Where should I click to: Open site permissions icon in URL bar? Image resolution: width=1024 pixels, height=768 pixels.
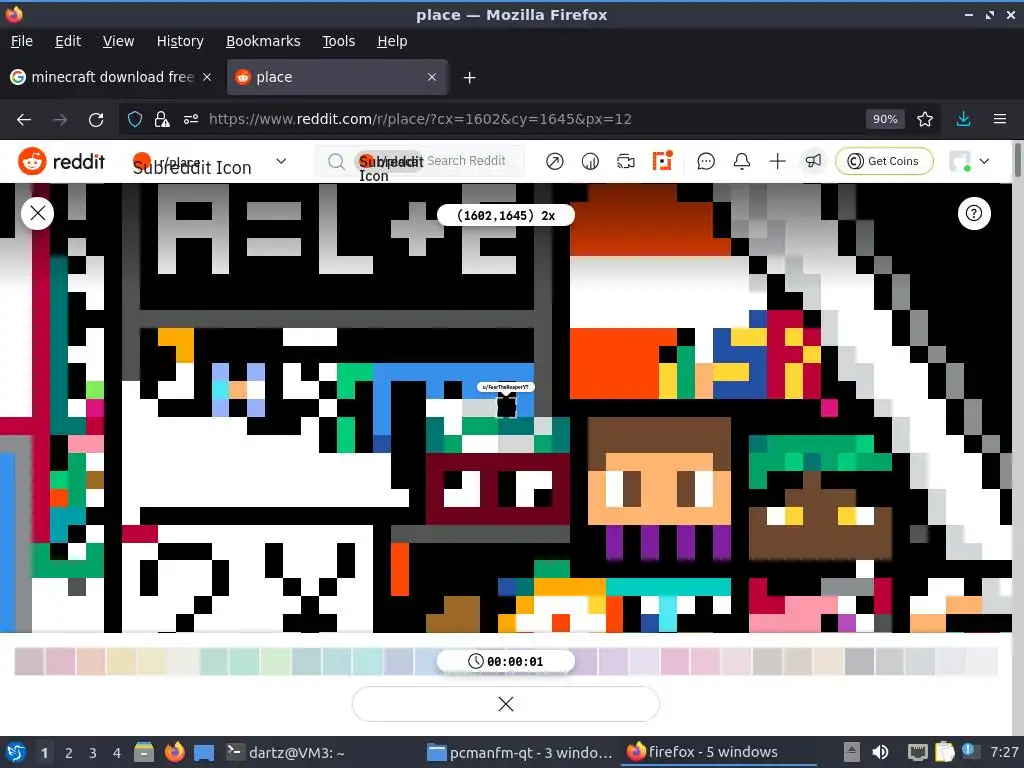pos(191,120)
